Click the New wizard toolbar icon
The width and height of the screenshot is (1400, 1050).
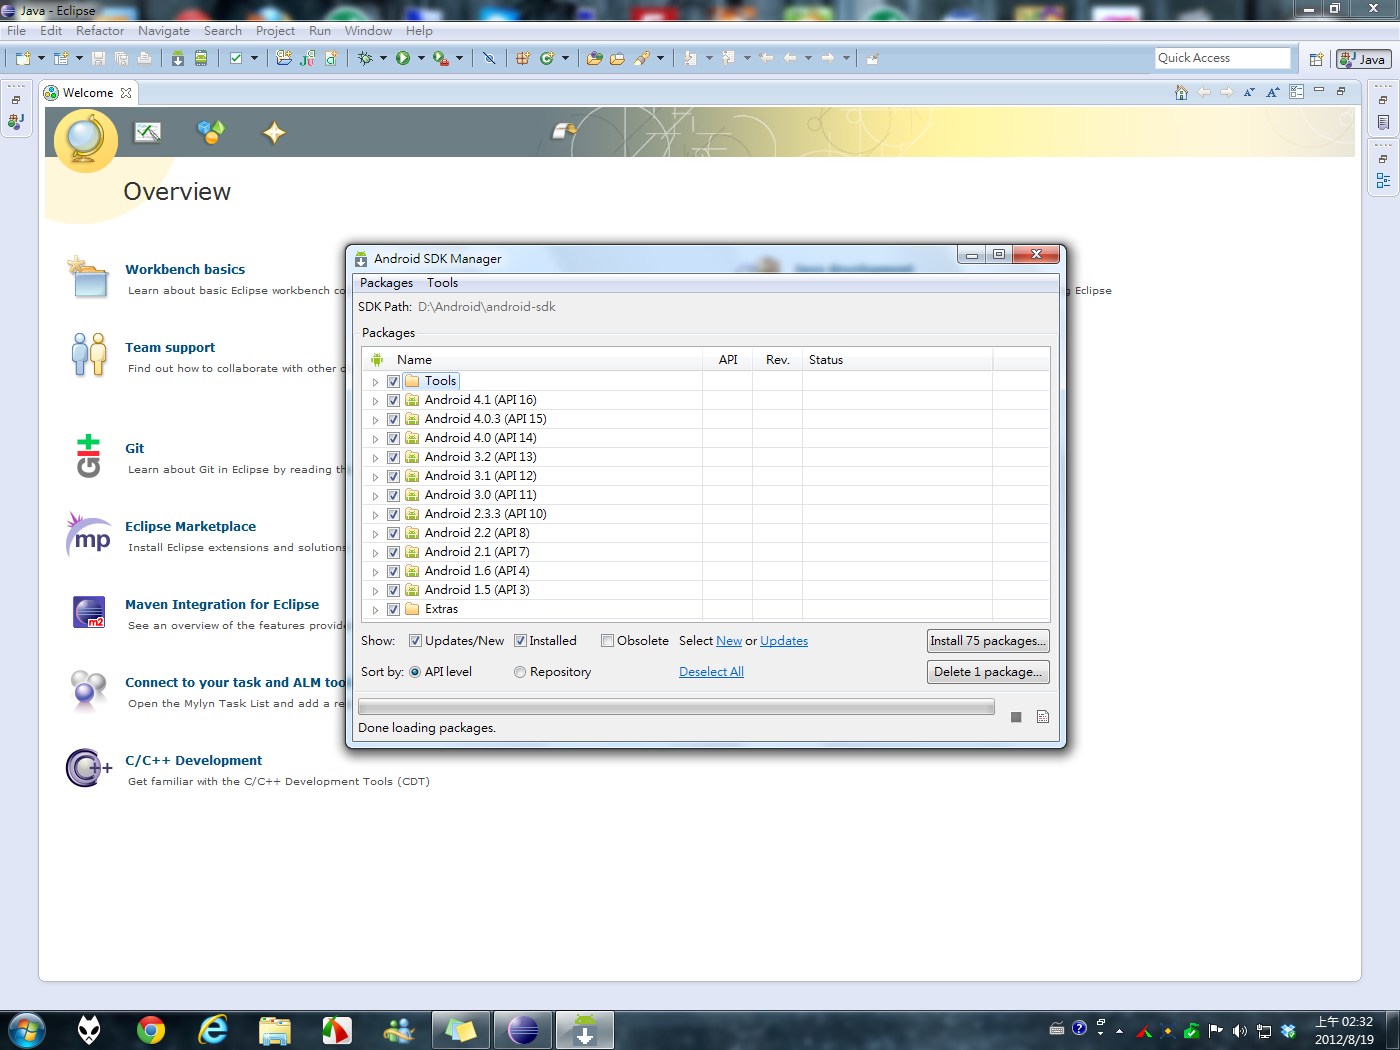click(22, 58)
